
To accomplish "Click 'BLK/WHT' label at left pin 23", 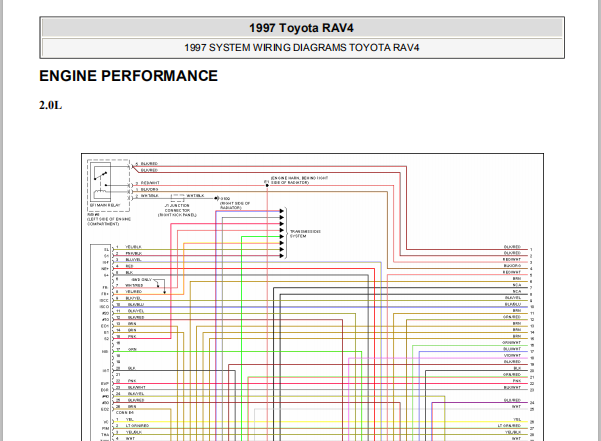I will click(136, 387).
